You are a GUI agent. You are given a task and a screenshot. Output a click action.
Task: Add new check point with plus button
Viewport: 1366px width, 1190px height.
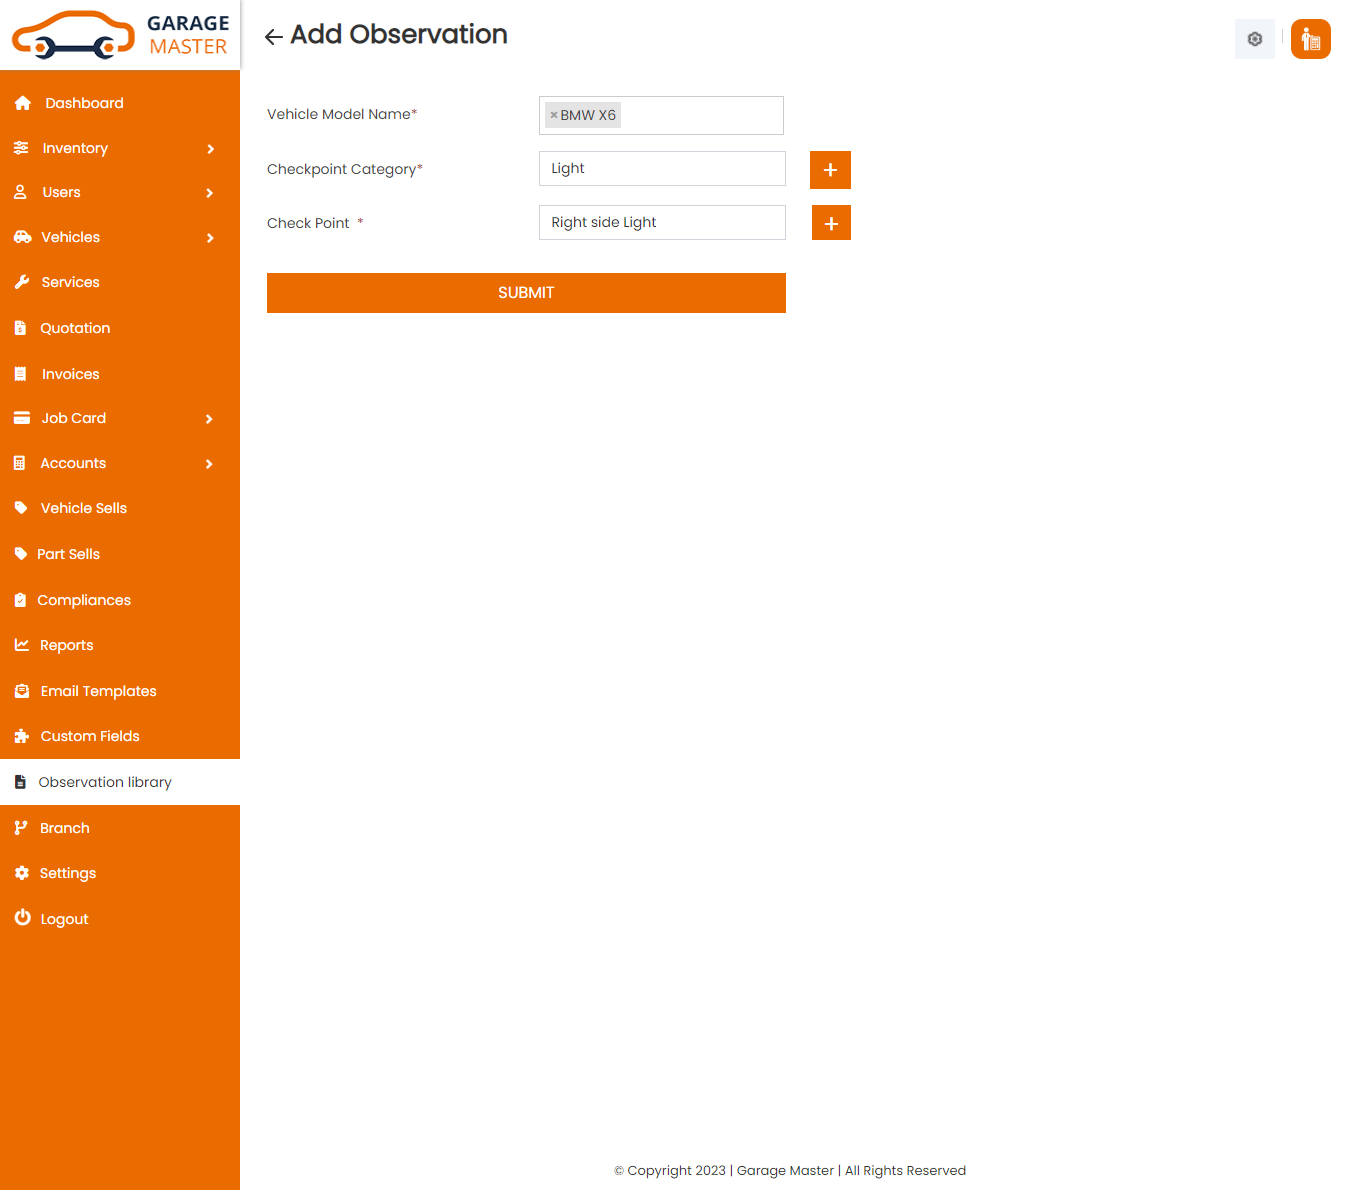[x=830, y=223]
